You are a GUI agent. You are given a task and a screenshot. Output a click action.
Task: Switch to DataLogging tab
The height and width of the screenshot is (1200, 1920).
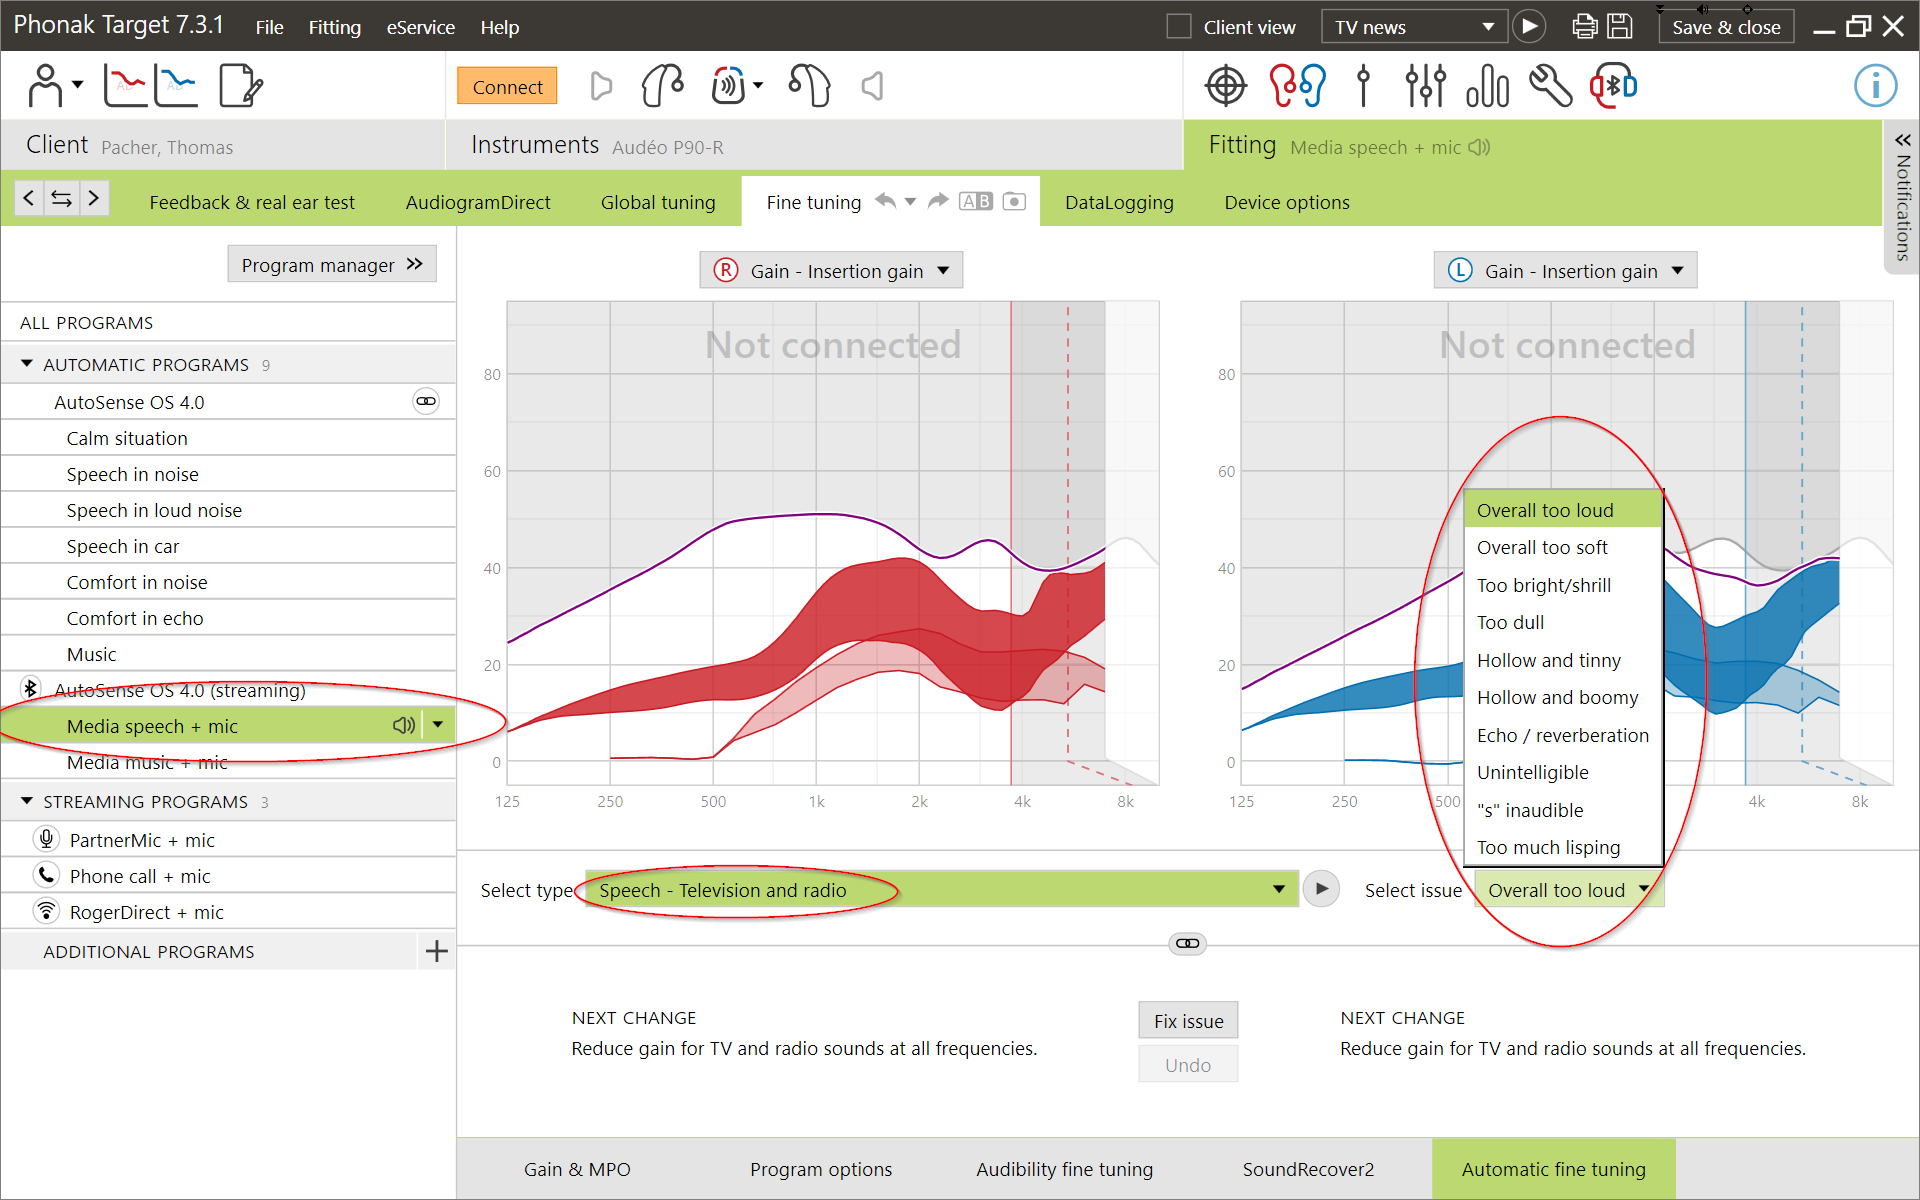1119,202
